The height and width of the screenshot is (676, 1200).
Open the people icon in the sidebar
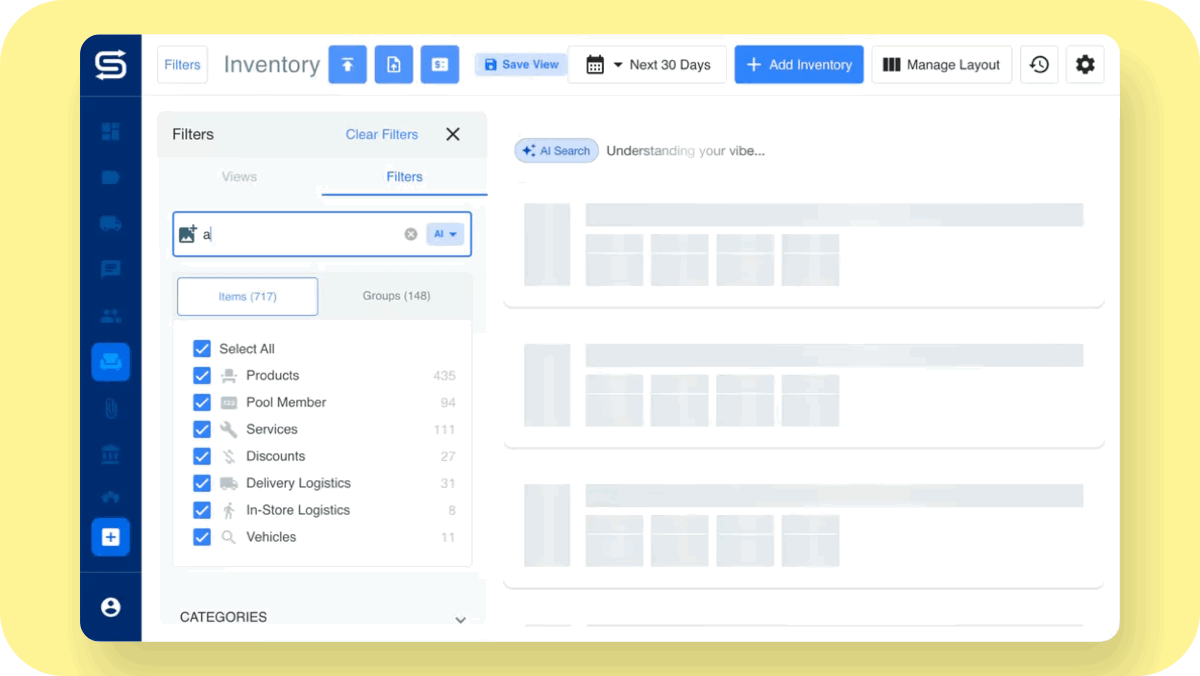pyautogui.click(x=110, y=316)
